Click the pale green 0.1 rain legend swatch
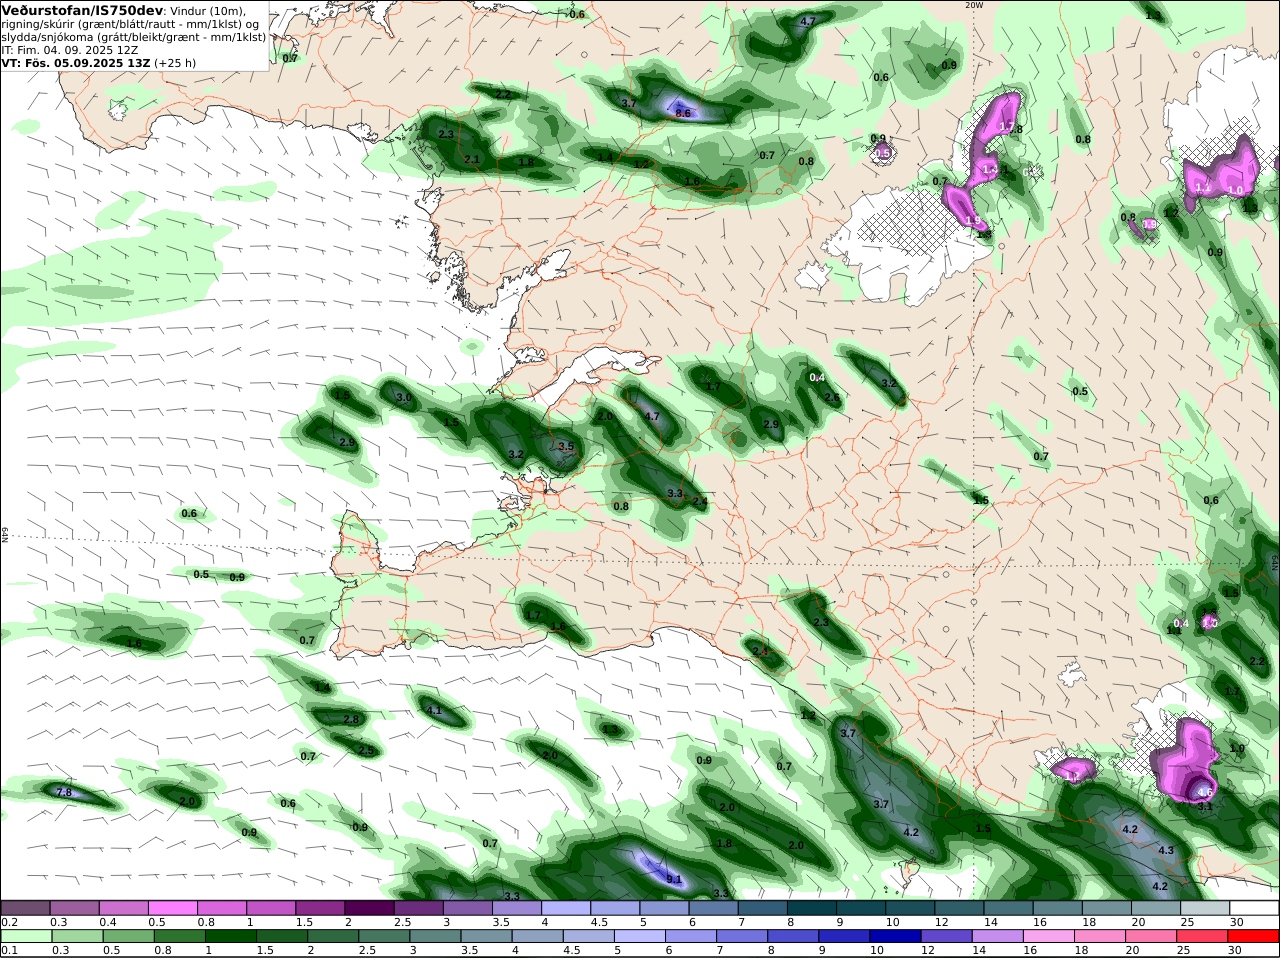The height and width of the screenshot is (958, 1280). pyautogui.click(x=26, y=936)
